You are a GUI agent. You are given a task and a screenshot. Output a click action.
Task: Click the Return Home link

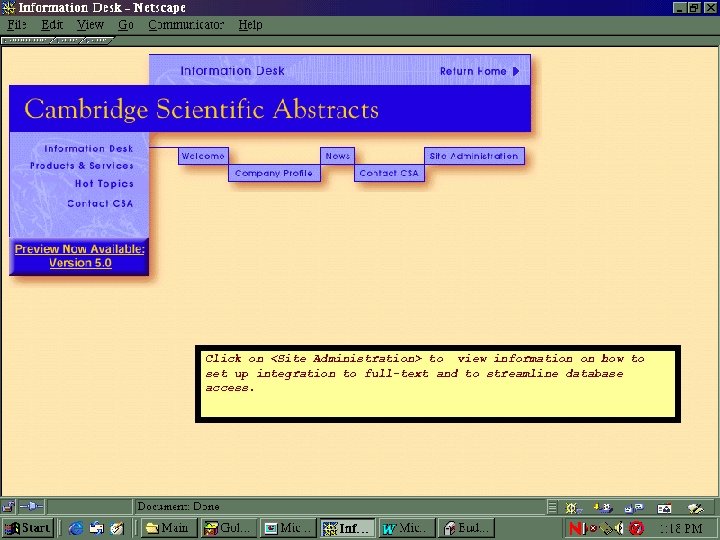(473, 71)
